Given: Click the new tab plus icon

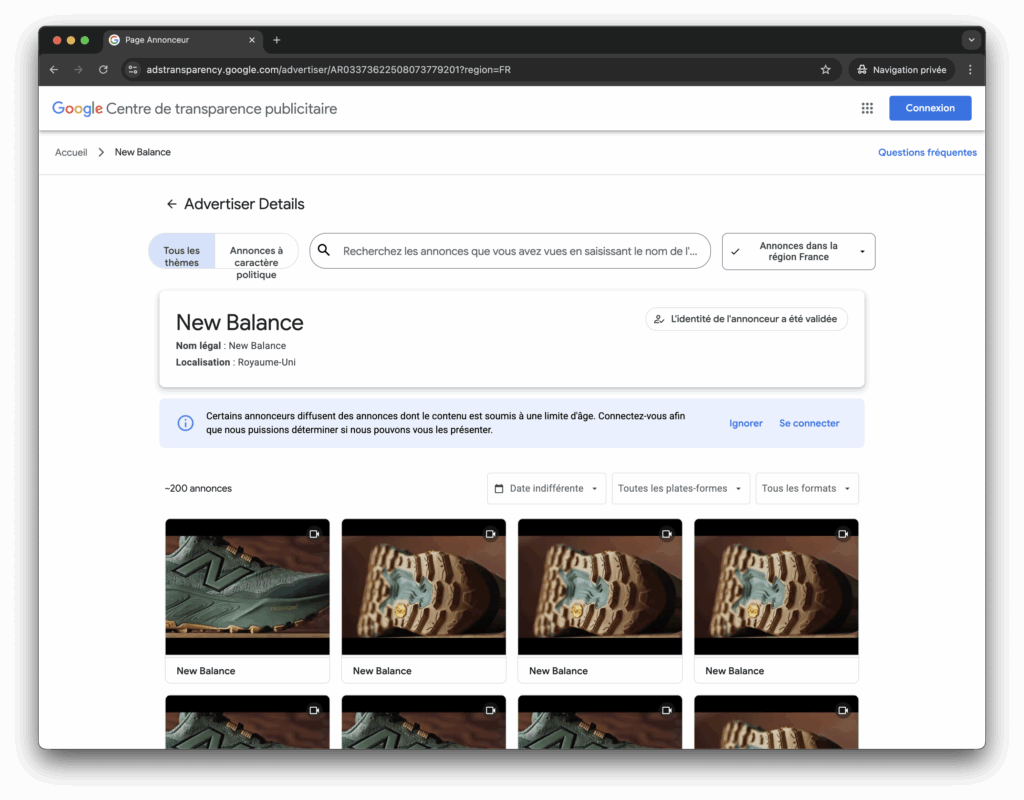Looking at the screenshot, I should pos(277,40).
